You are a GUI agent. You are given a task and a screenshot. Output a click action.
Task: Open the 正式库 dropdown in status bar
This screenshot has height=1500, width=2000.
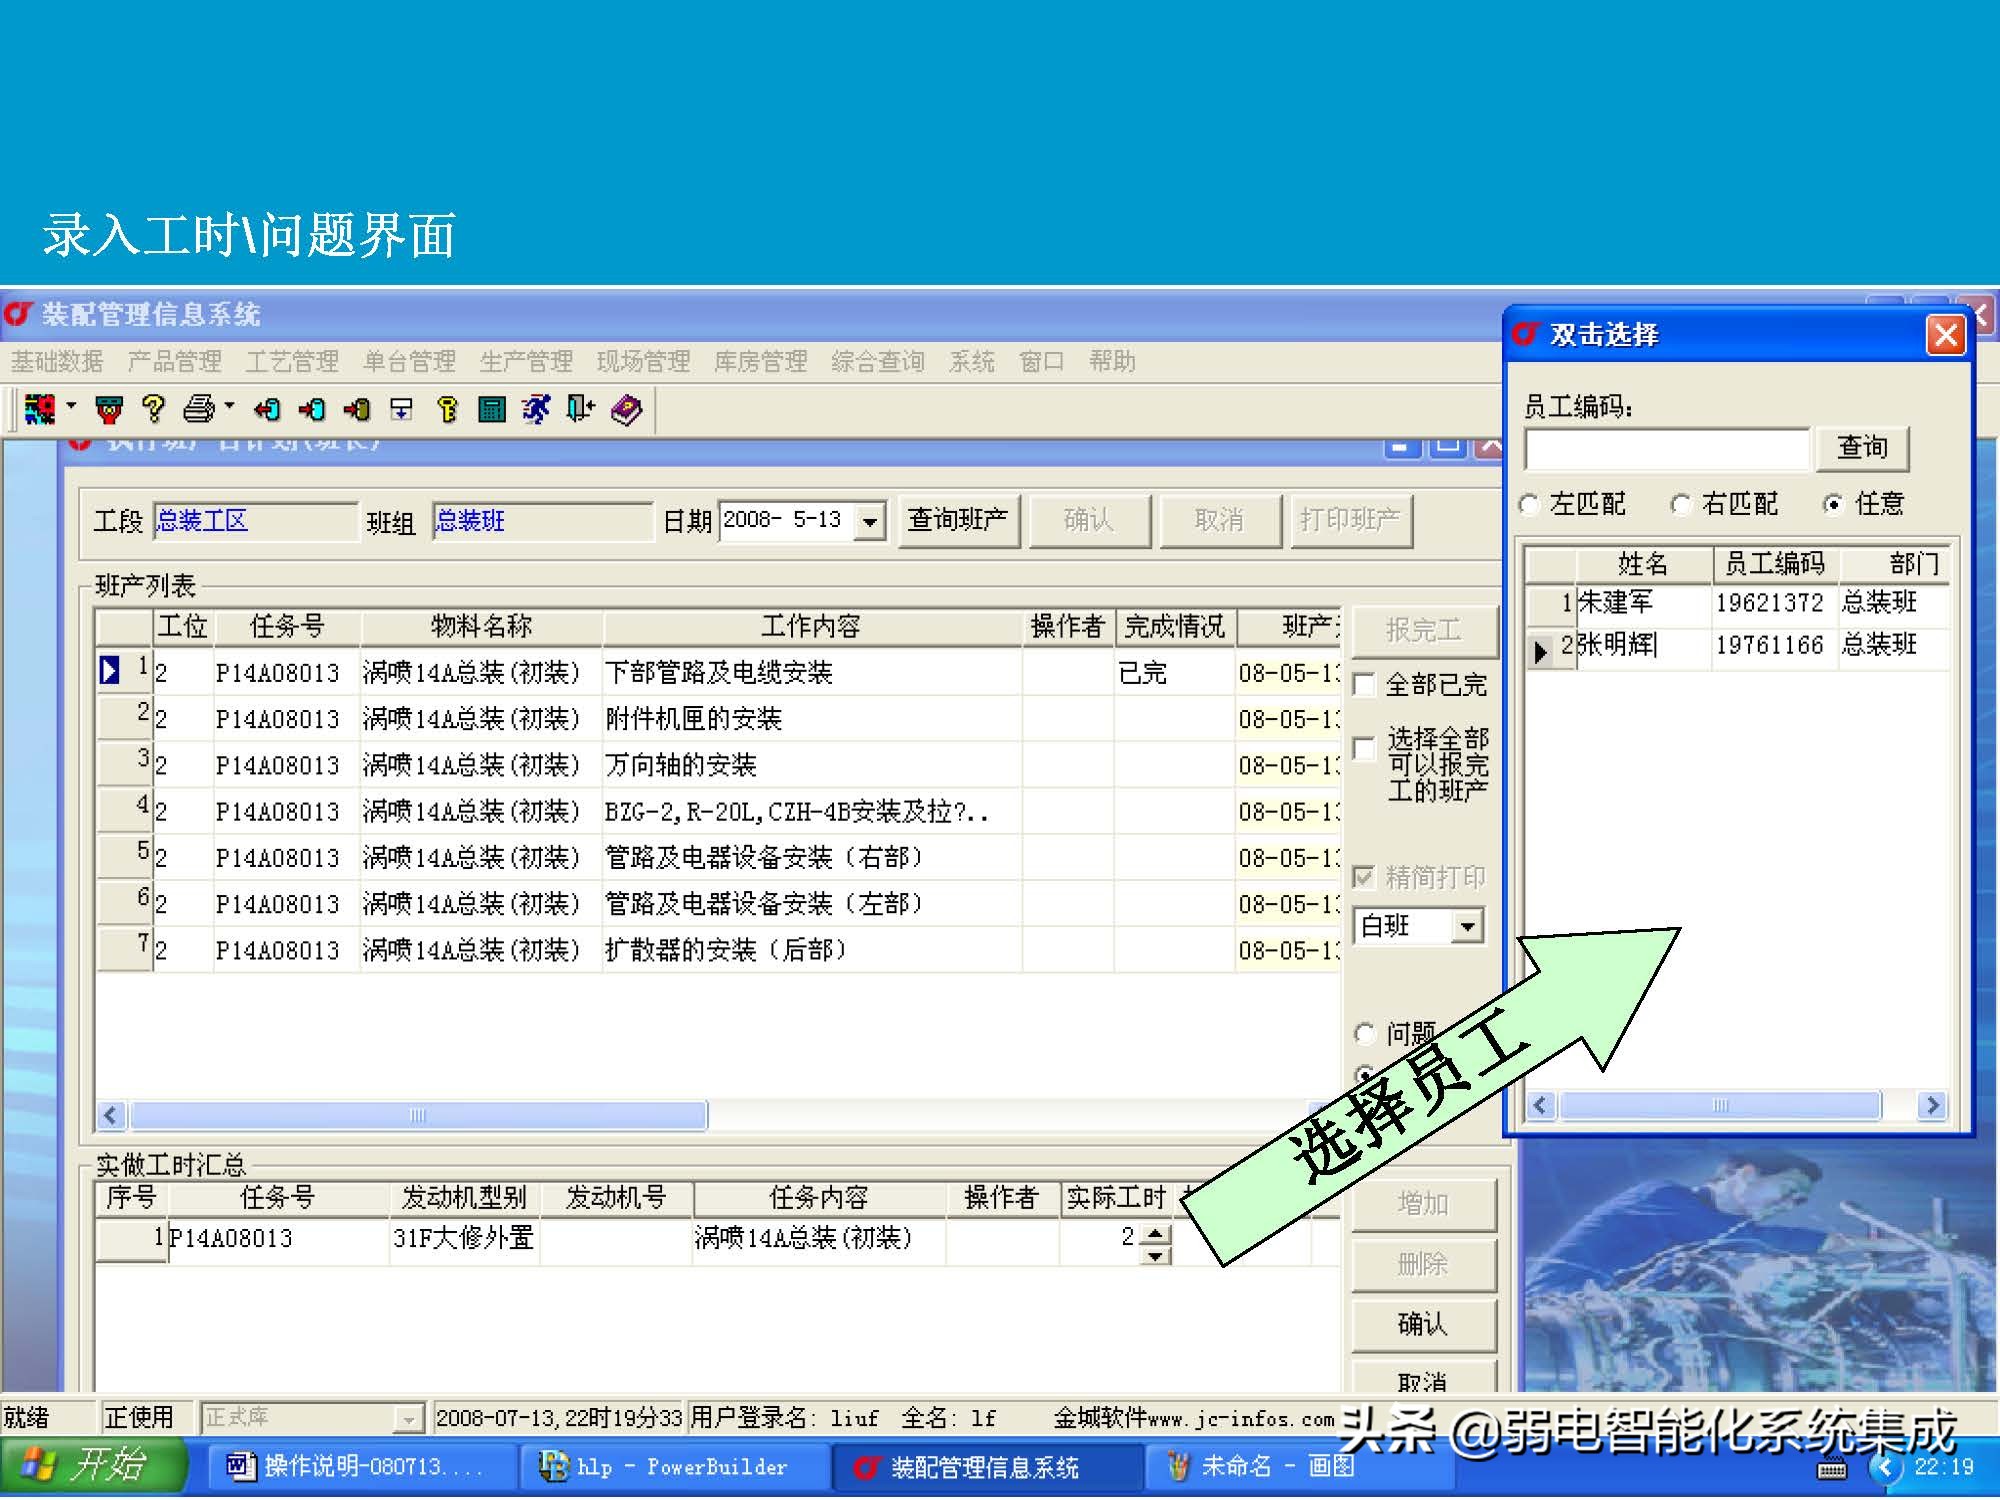tap(407, 1418)
